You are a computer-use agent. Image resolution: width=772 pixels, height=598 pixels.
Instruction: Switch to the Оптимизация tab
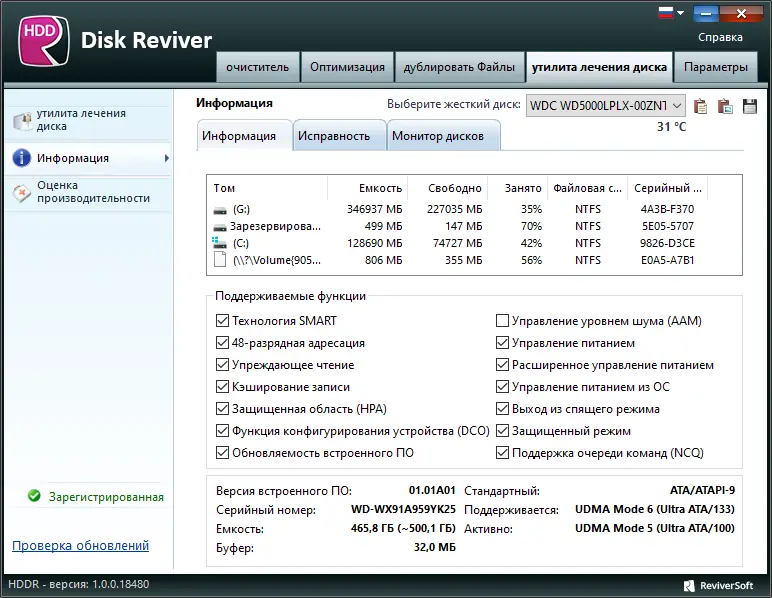tap(347, 67)
